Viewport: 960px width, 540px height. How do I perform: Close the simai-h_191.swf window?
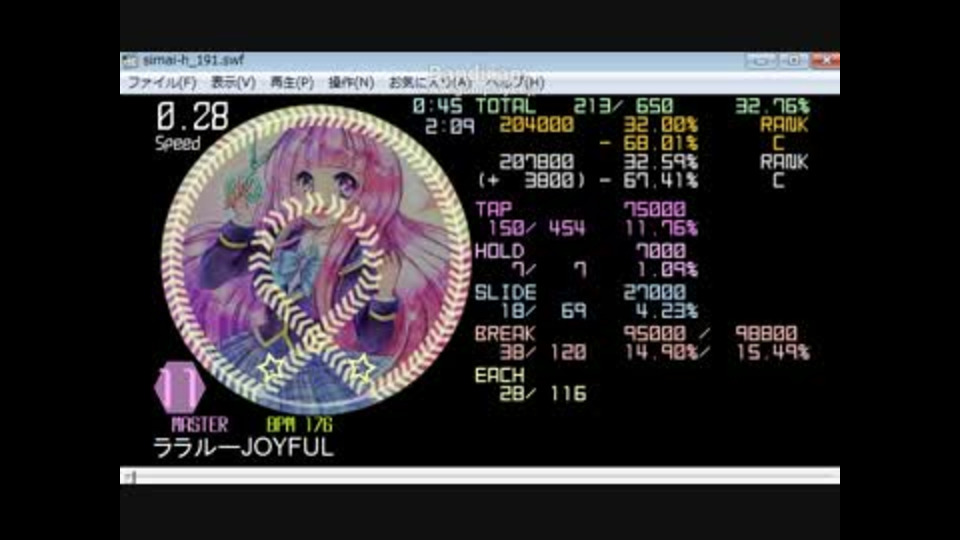[x=825, y=60]
